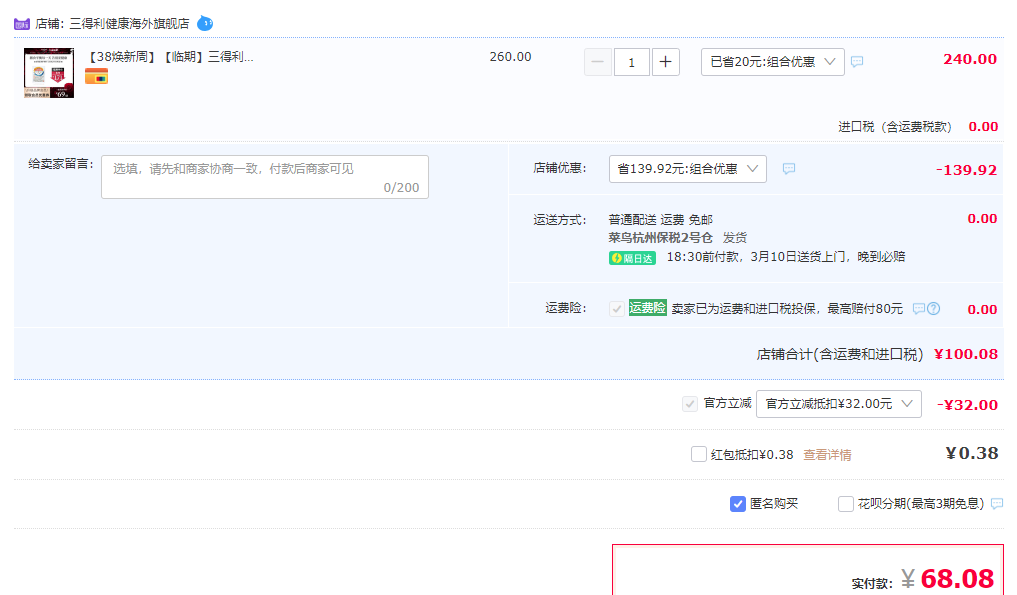Click the -¥32.00 official deduction amount
Image resolution: width=1017 pixels, height=595 pixels.
[967, 405]
